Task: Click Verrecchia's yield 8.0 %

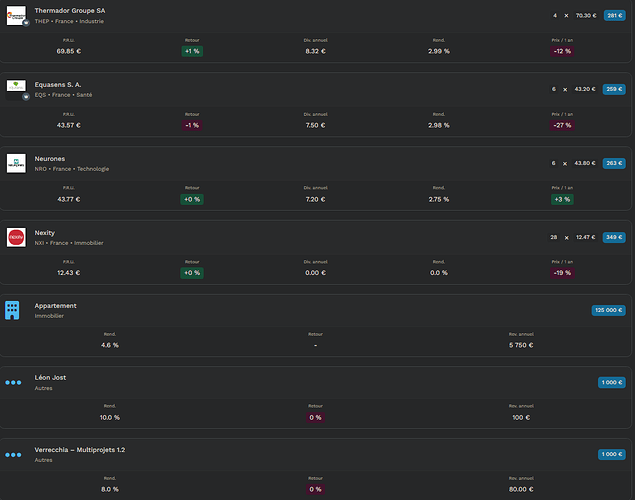Action: pyautogui.click(x=110, y=489)
